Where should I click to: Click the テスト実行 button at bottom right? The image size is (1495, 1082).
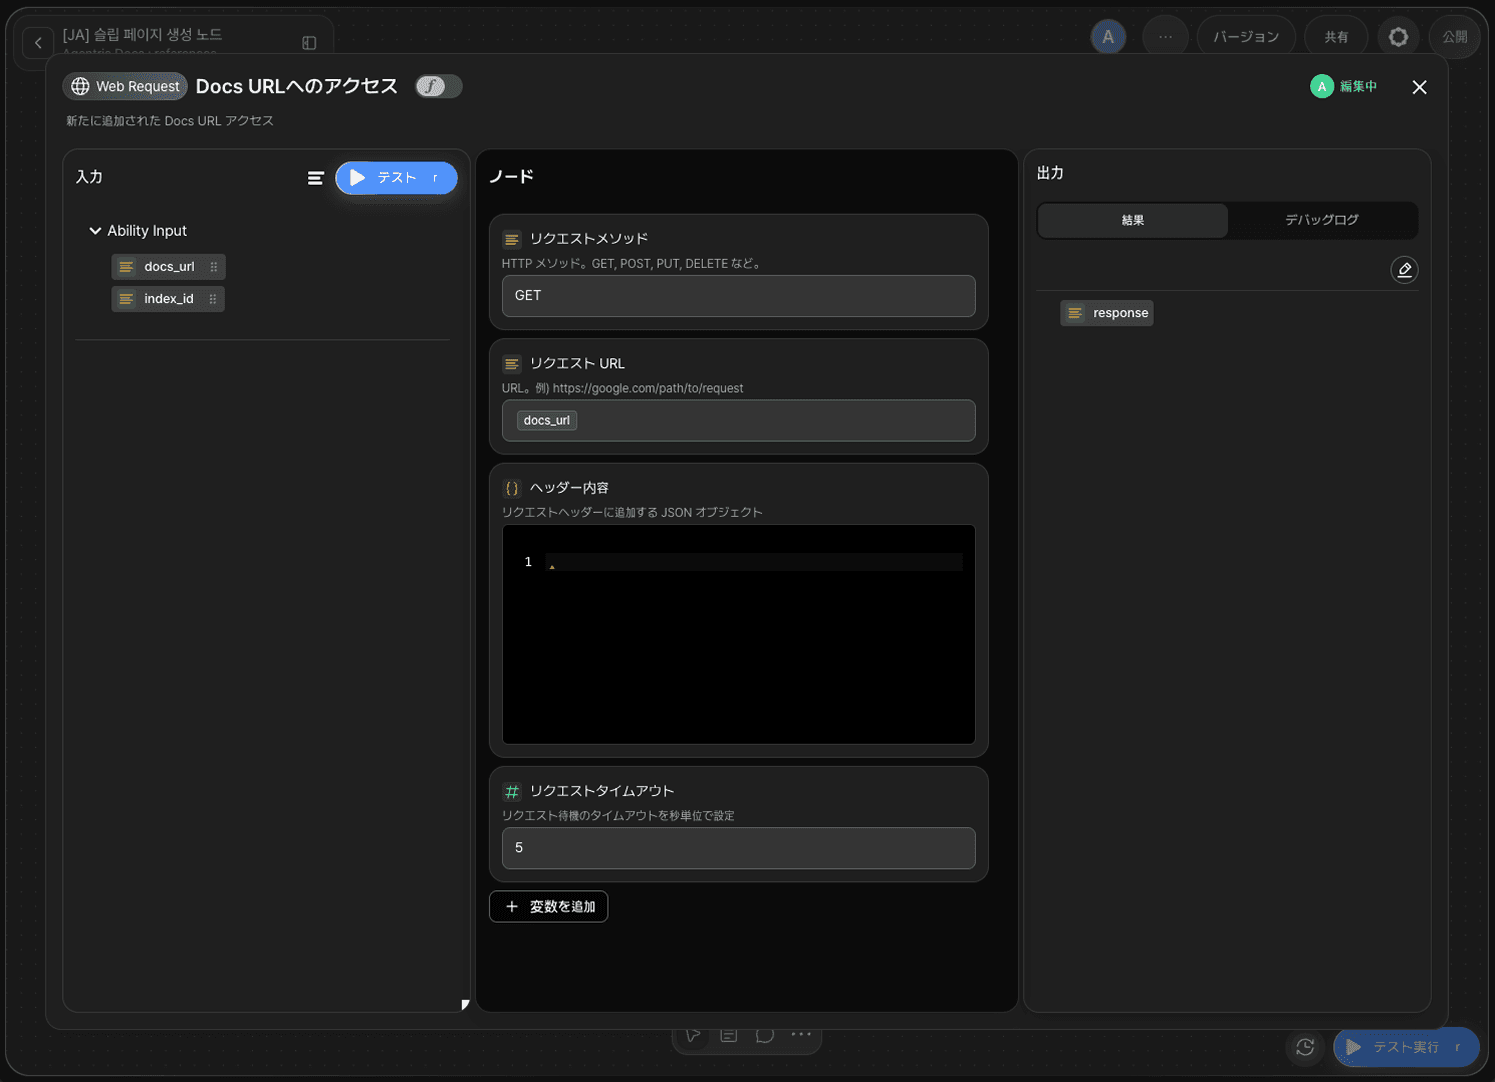coord(1406,1047)
